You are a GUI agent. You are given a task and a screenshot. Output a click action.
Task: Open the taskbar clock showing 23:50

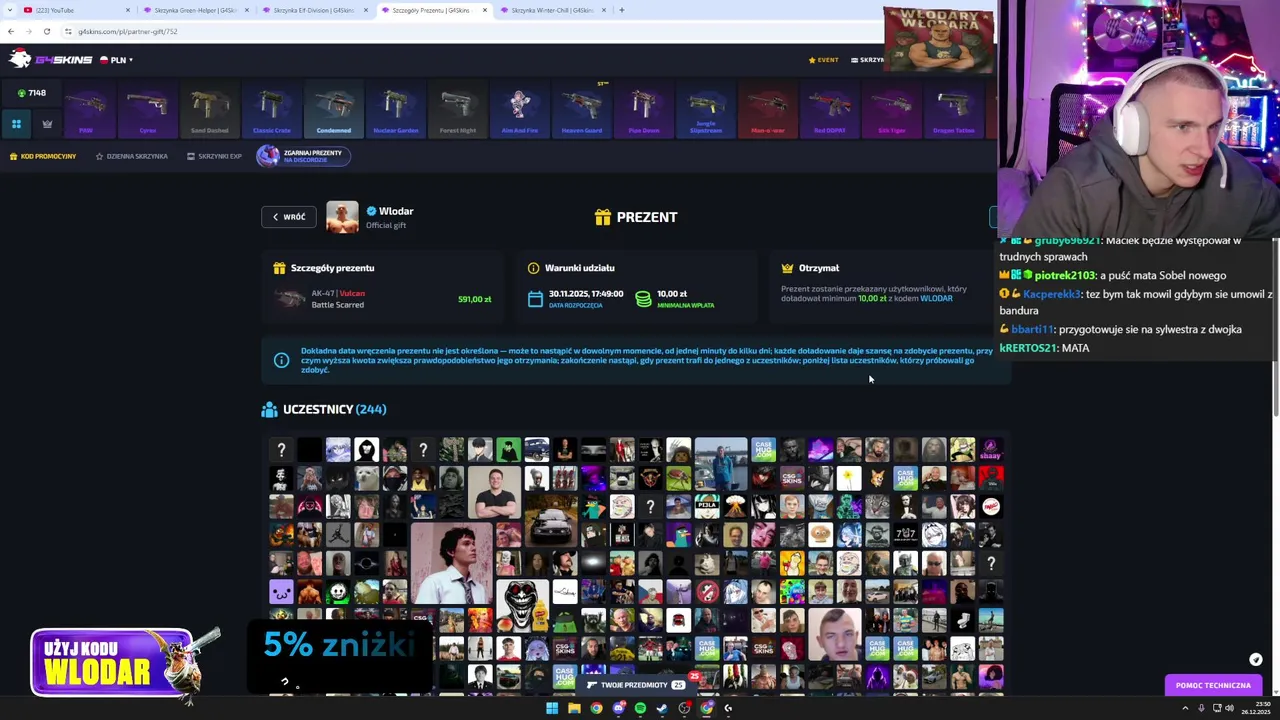[x=1255, y=708]
